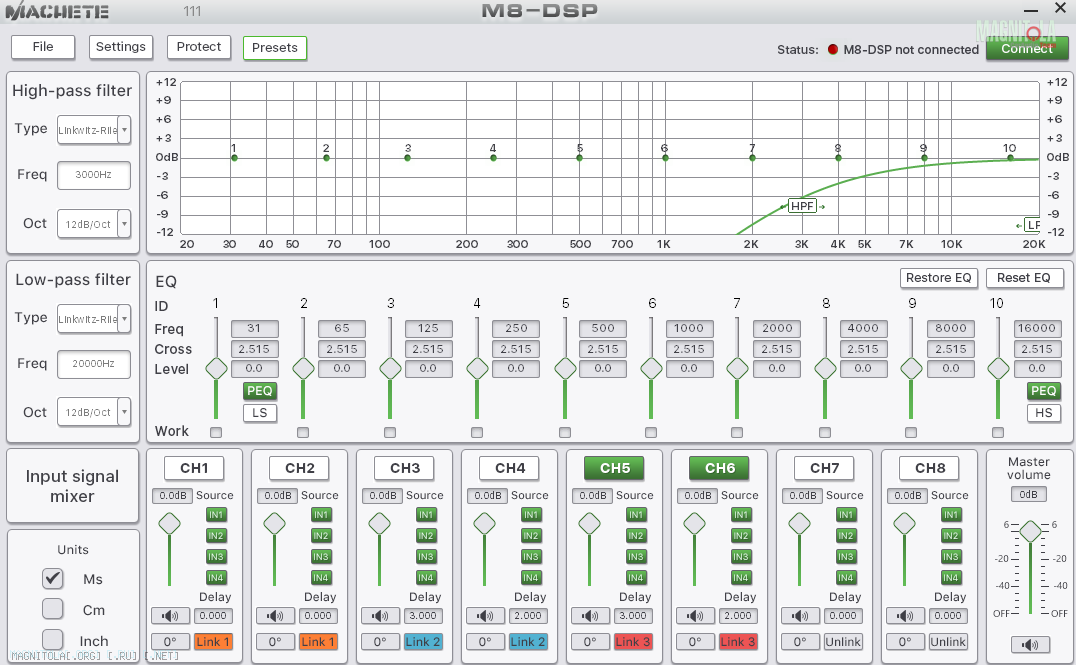The width and height of the screenshot is (1076, 665).
Task: Select Inch units checkbox
Action: pyautogui.click(x=53, y=640)
